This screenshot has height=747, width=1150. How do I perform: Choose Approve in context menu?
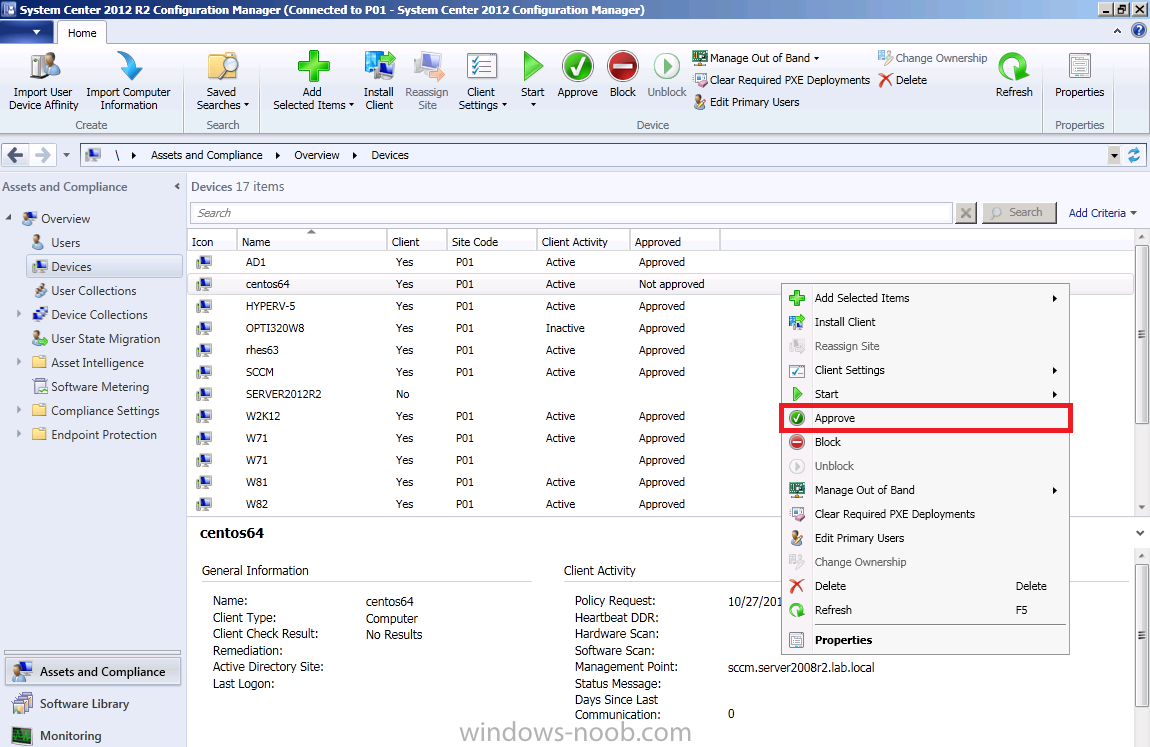click(x=926, y=418)
